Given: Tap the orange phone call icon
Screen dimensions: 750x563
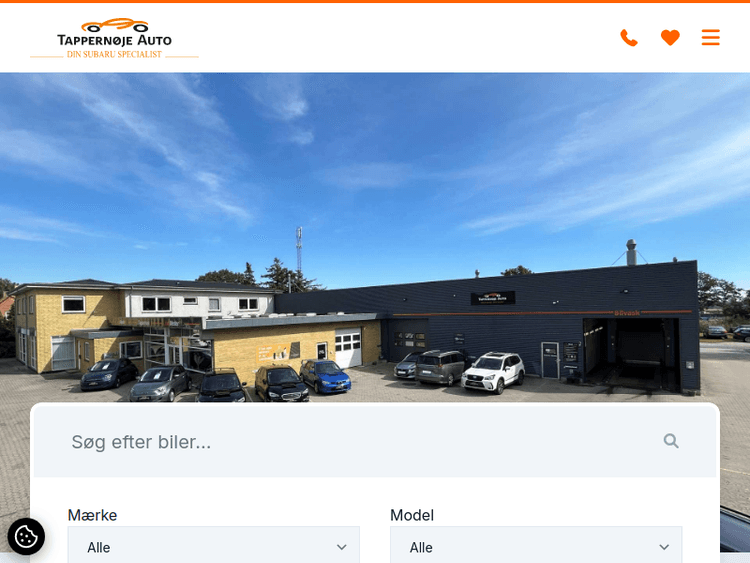Looking at the screenshot, I should [x=629, y=37].
